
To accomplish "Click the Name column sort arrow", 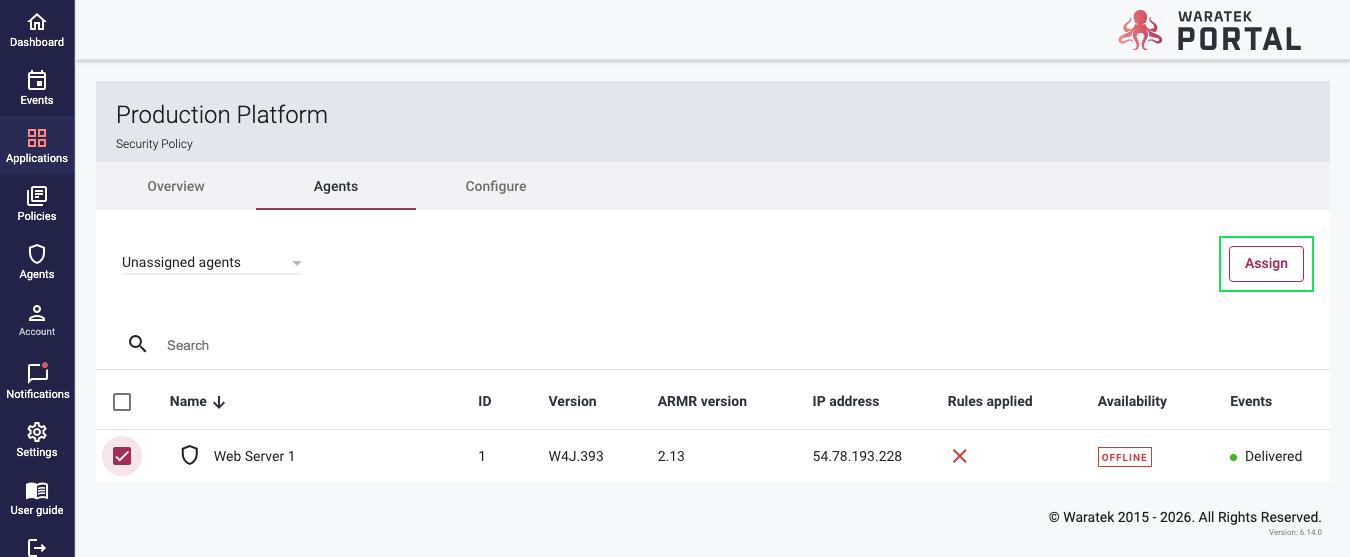I will tap(219, 402).
